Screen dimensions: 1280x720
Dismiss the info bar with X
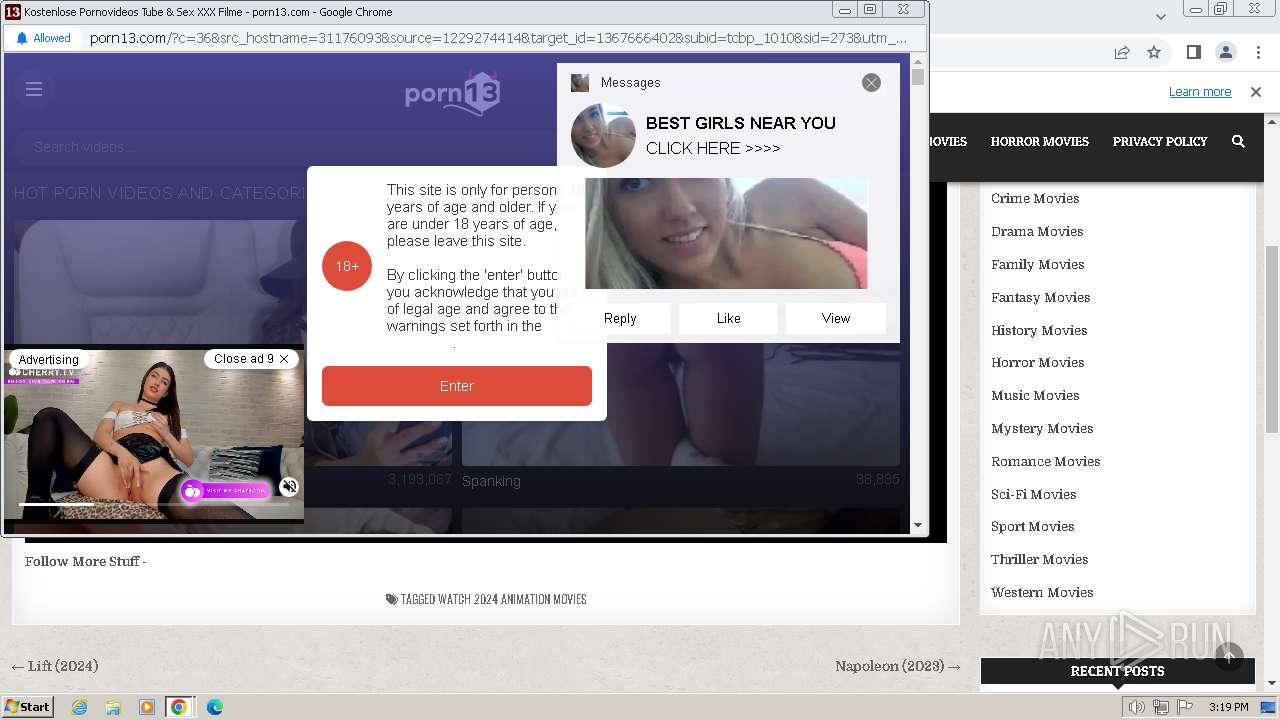1256,92
